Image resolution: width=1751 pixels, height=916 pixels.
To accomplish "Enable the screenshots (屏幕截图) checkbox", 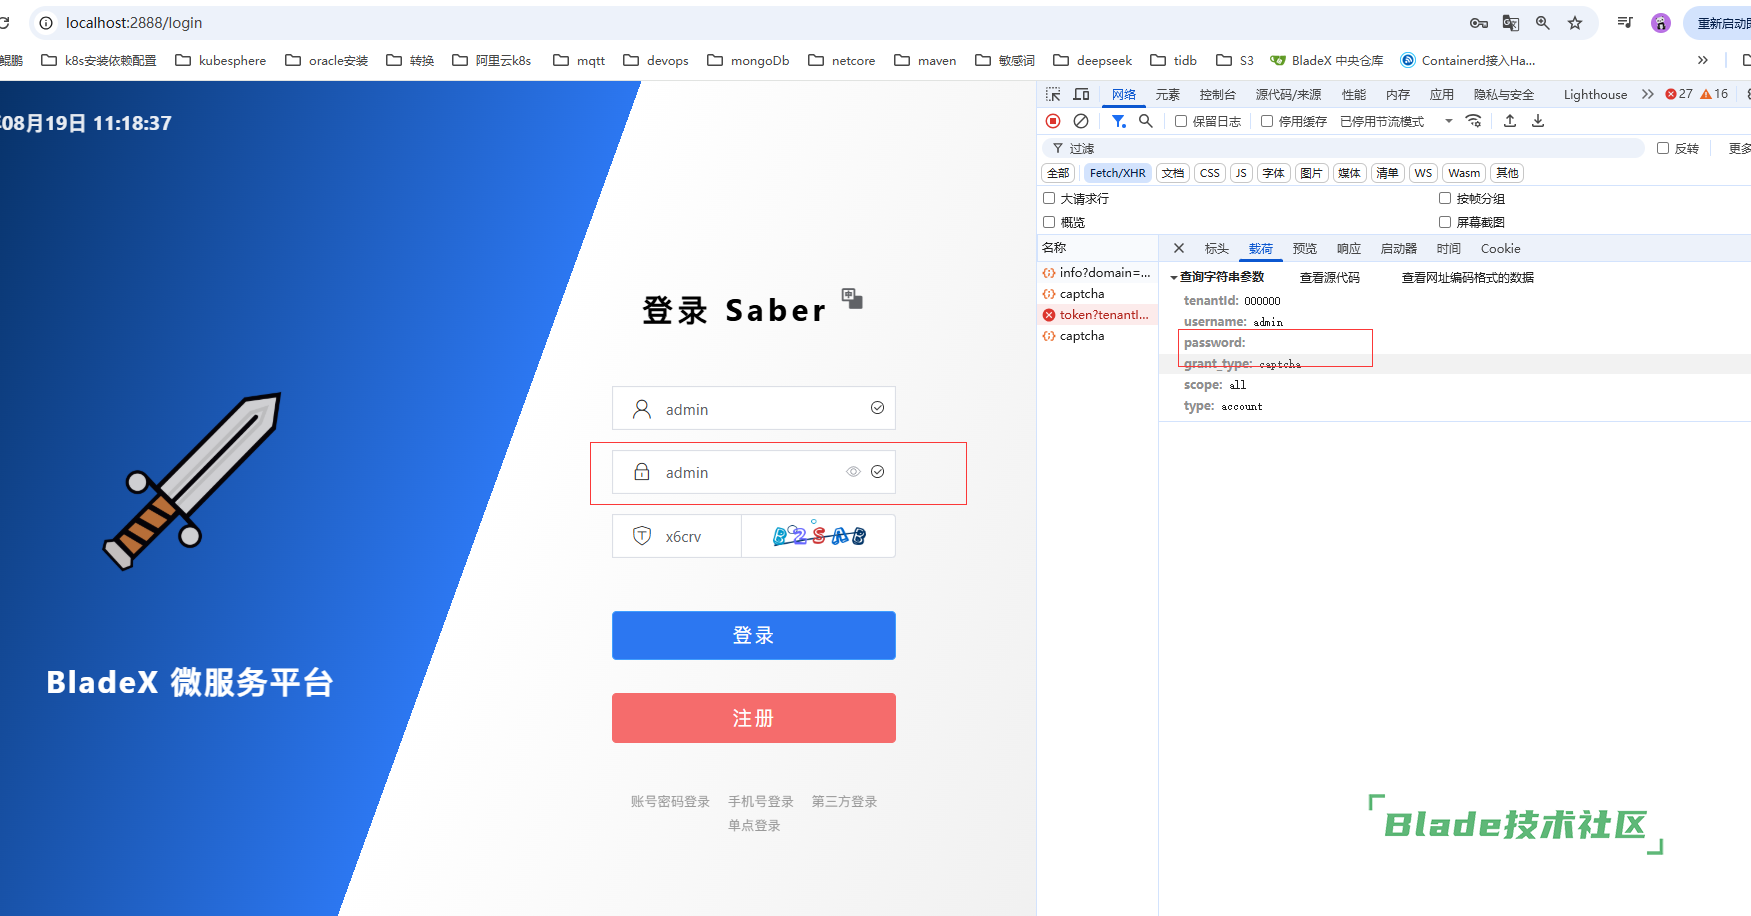I will pos(1445,222).
